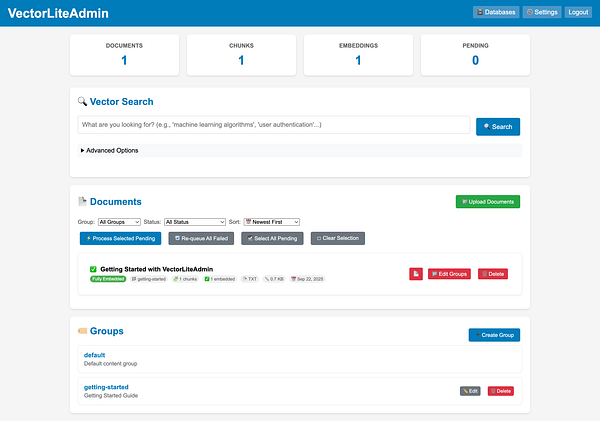Edit the getting-started group

point(470,391)
